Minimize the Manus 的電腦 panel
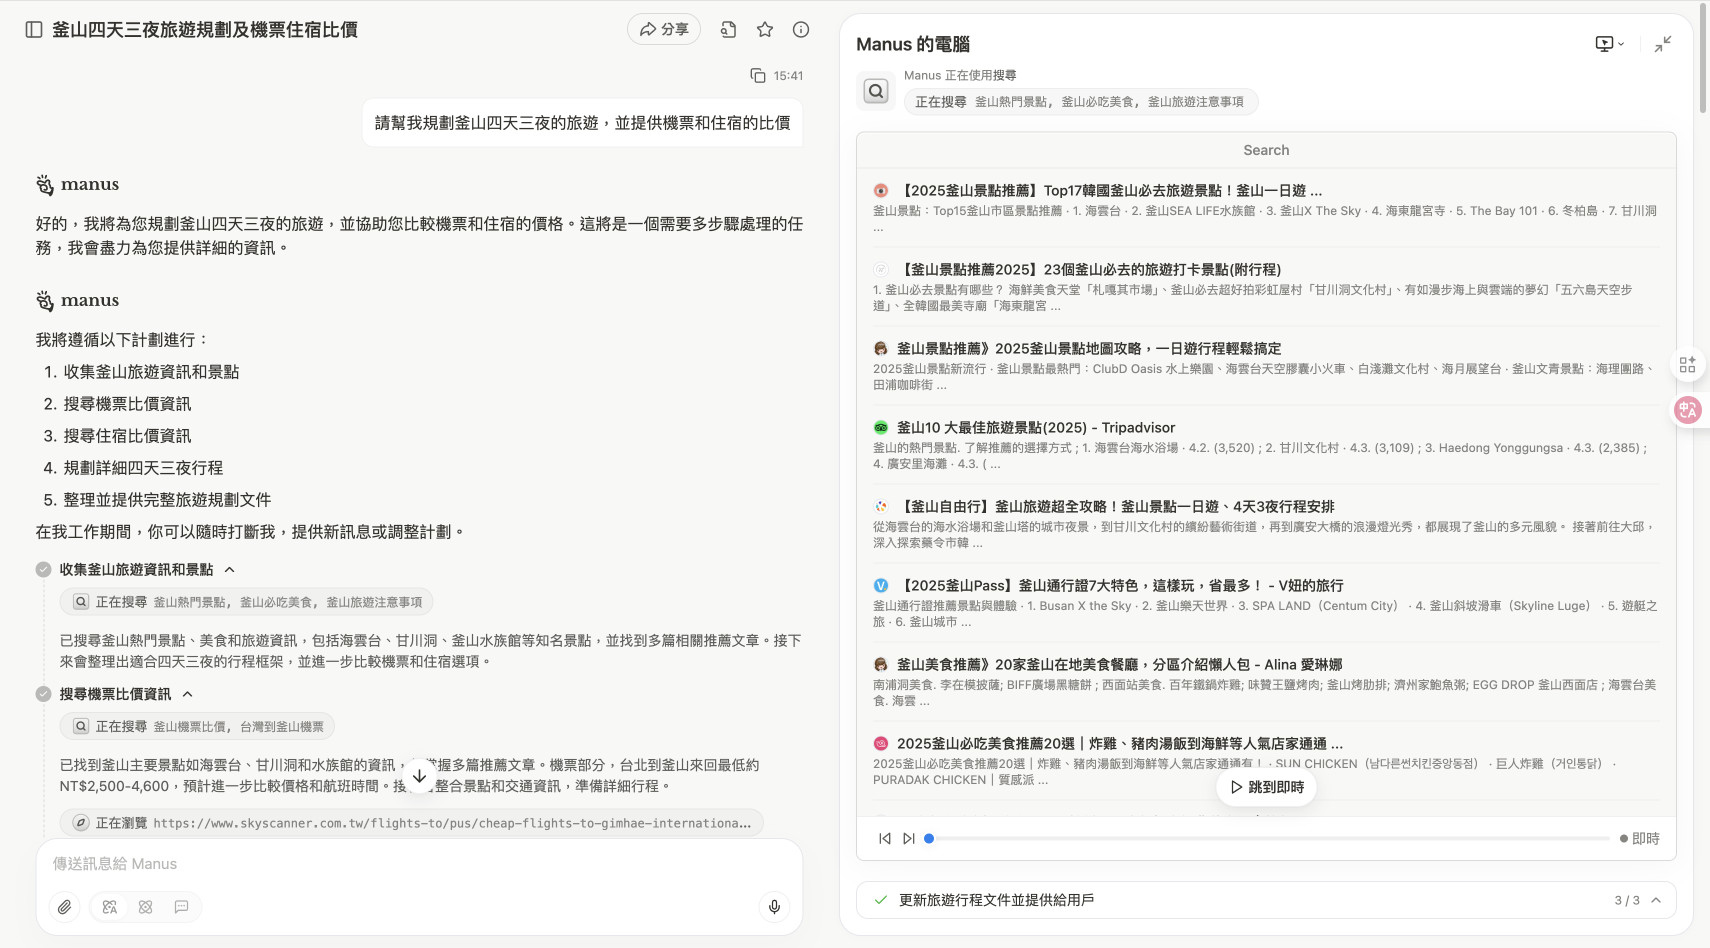1710x948 pixels. coord(1663,44)
